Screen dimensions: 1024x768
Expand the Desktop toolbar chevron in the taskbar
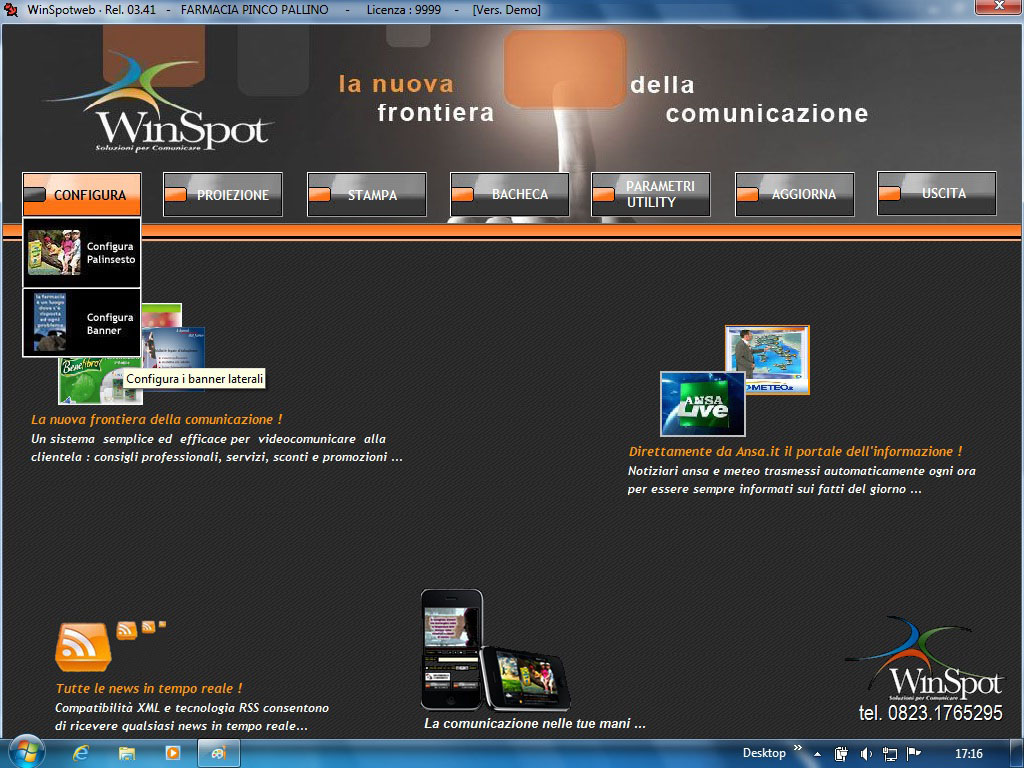(798, 748)
